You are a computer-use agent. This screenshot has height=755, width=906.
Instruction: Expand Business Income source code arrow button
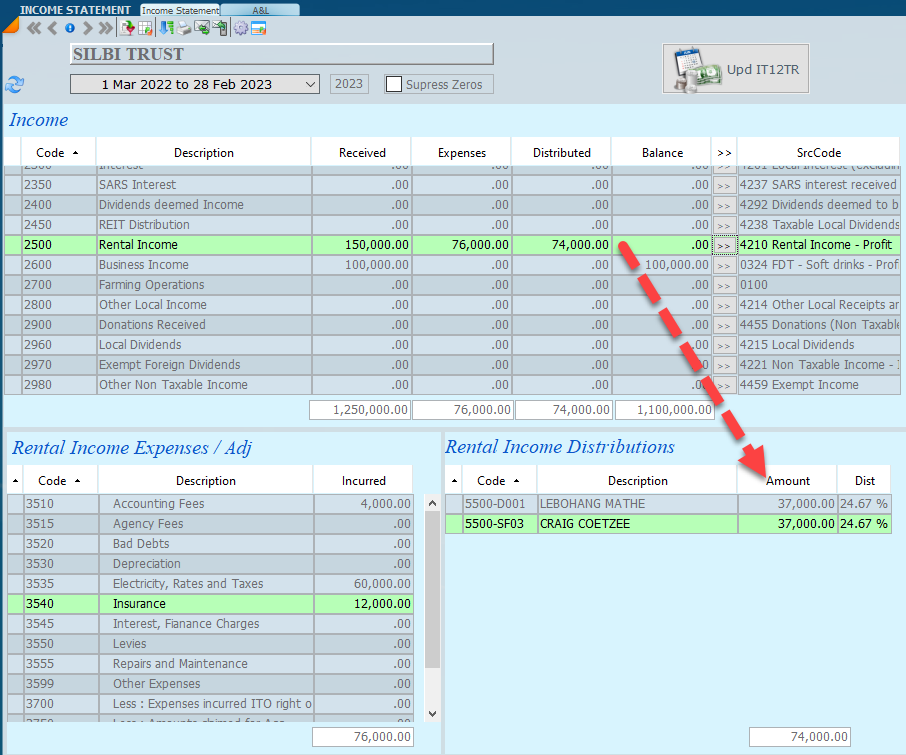pos(724,265)
